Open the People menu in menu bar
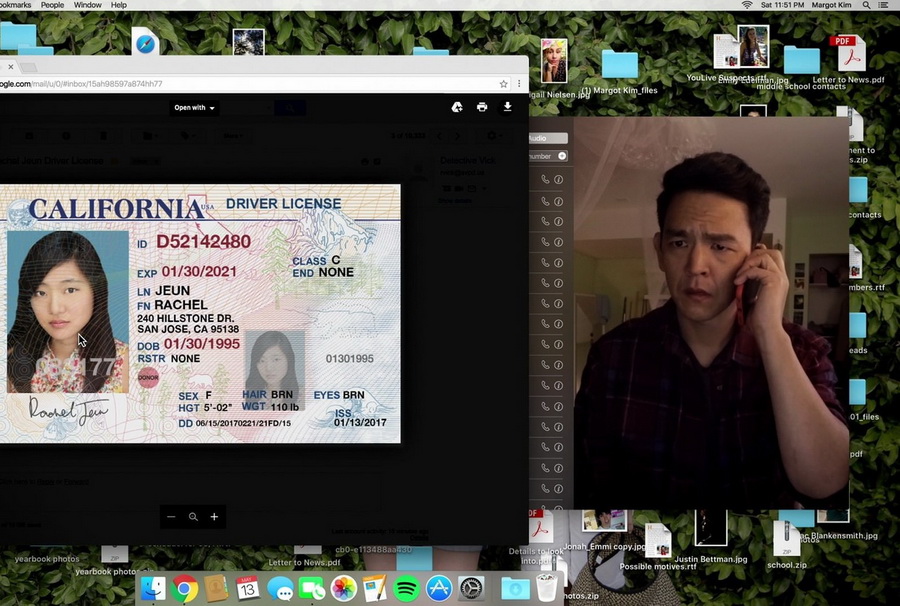Screen dimensions: 900x606 (x=52, y=5)
